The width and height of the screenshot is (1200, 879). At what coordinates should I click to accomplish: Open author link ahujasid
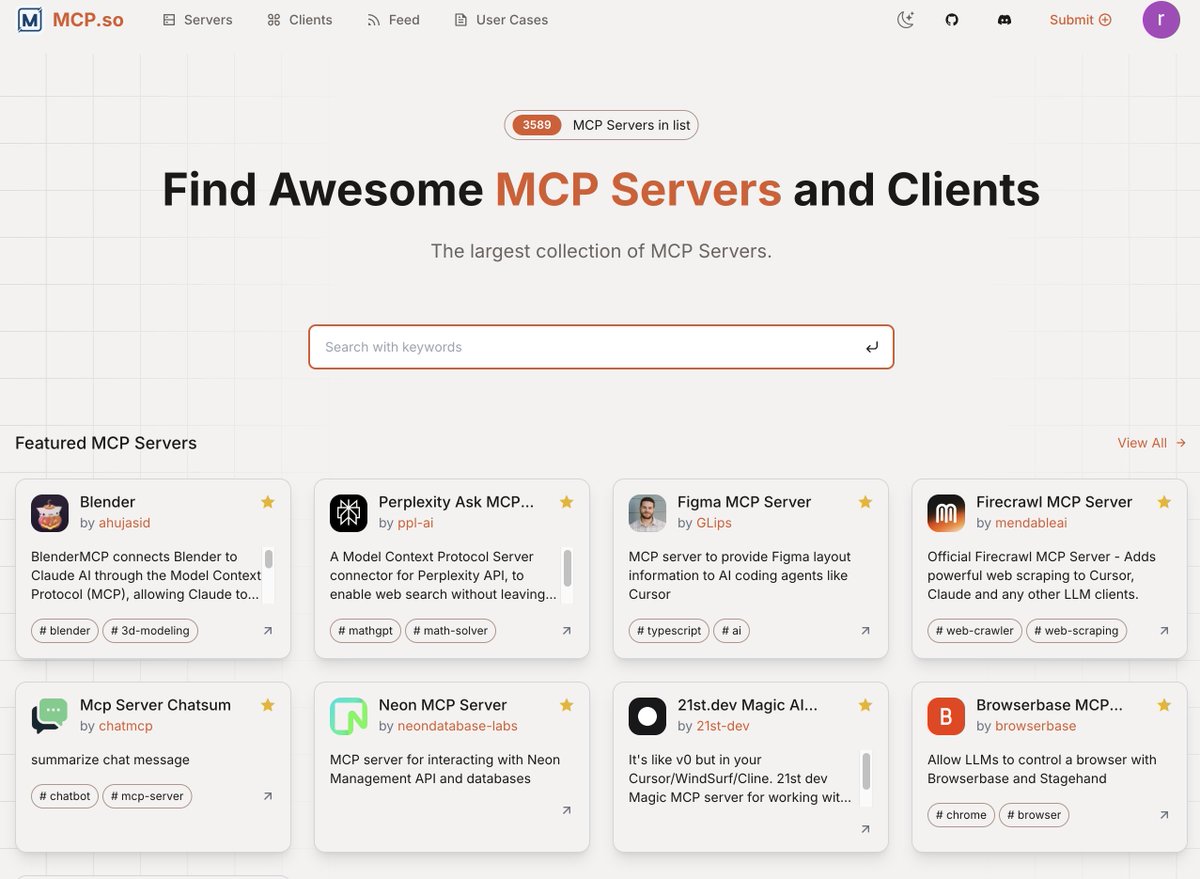[124, 523]
